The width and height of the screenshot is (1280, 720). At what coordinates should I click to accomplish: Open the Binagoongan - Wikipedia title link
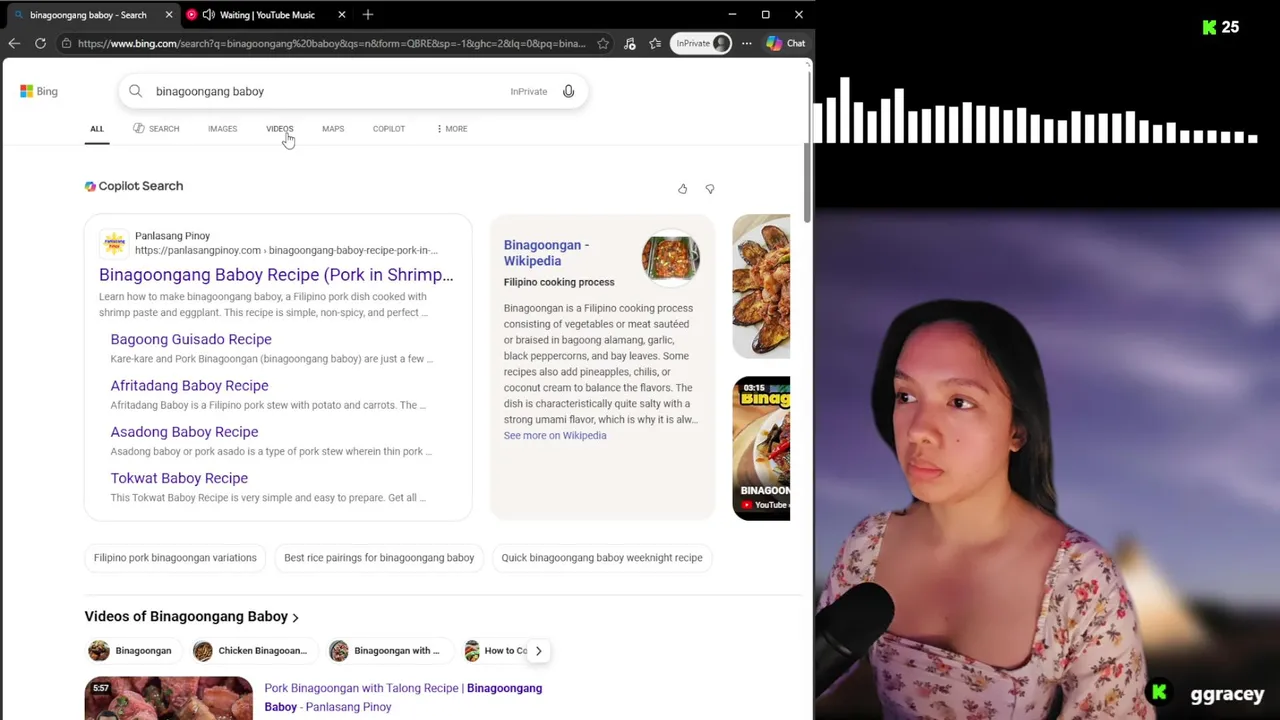pyautogui.click(x=546, y=253)
